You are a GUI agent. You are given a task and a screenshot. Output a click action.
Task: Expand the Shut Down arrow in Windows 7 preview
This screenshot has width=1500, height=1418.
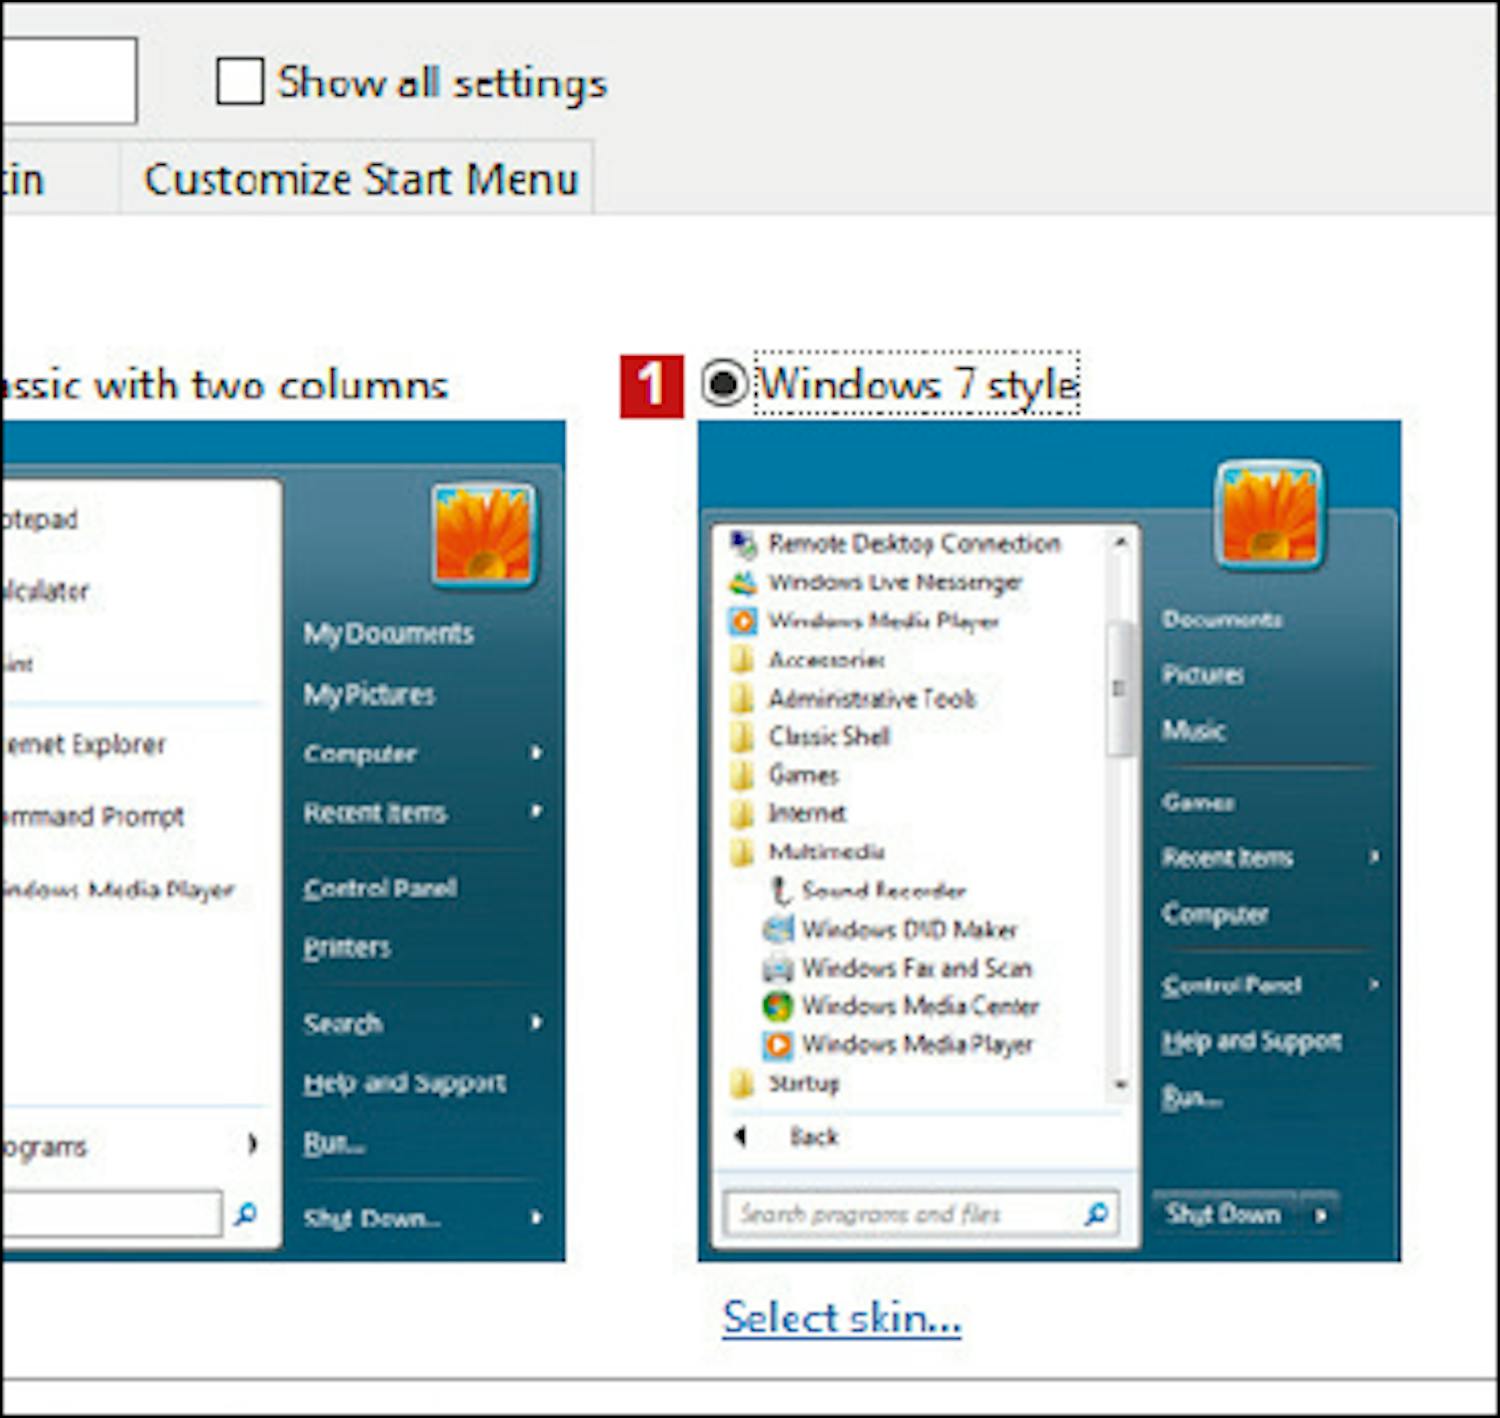click(x=1321, y=1215)
